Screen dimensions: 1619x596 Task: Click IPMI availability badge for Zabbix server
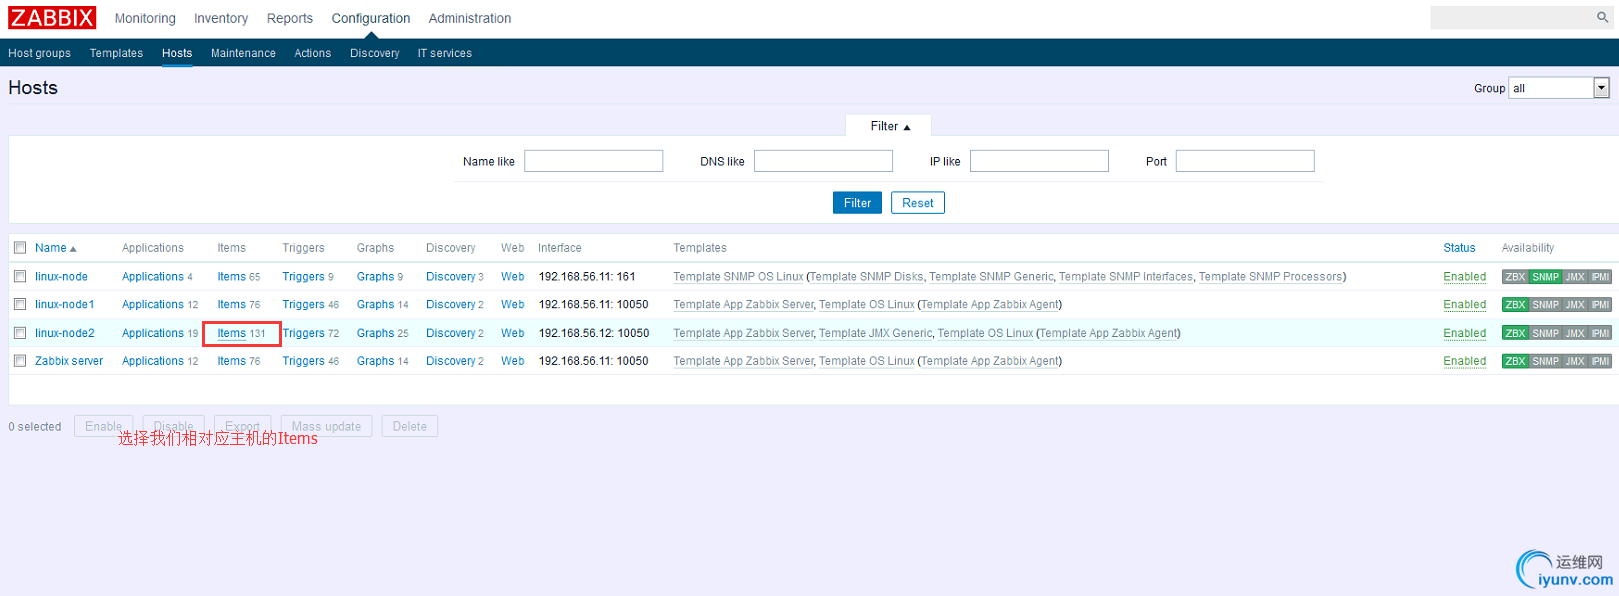1600,361
